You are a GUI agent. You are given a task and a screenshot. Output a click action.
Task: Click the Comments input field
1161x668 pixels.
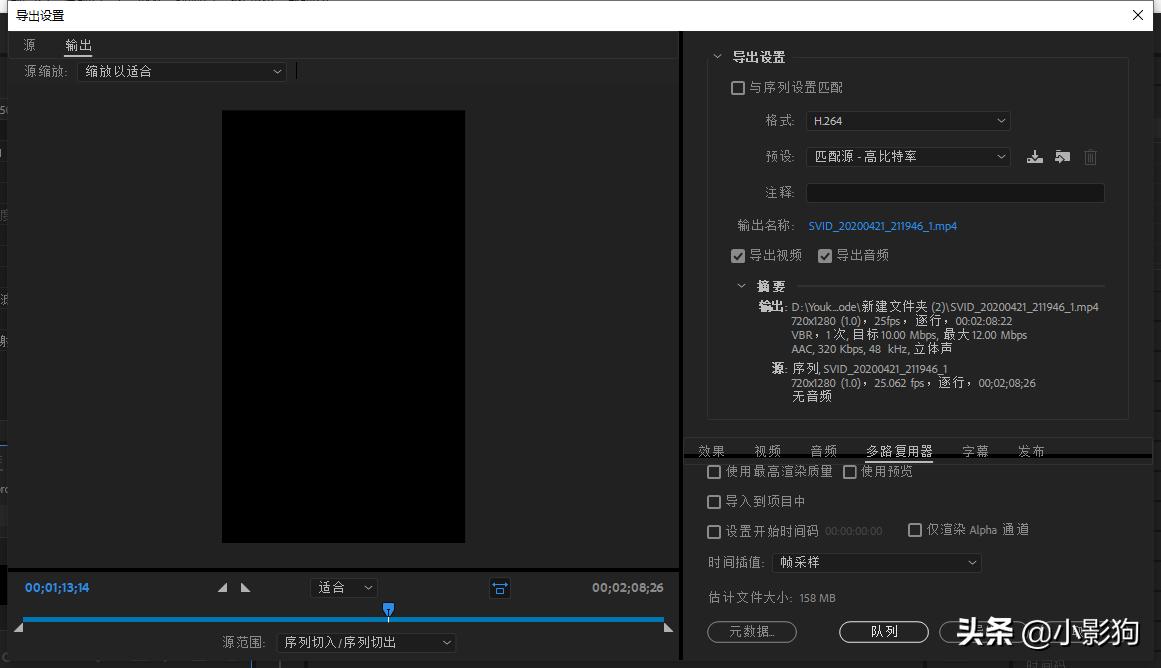955,193
